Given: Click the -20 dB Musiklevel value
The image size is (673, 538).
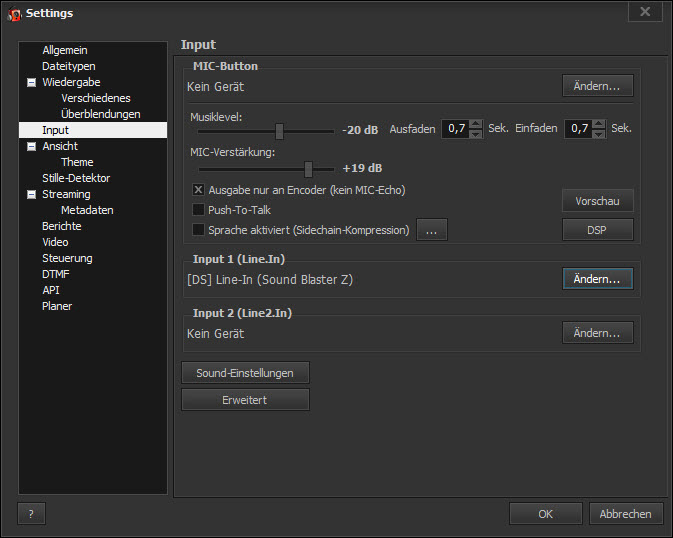Looking at the screenshot, I should pos(360,130).
